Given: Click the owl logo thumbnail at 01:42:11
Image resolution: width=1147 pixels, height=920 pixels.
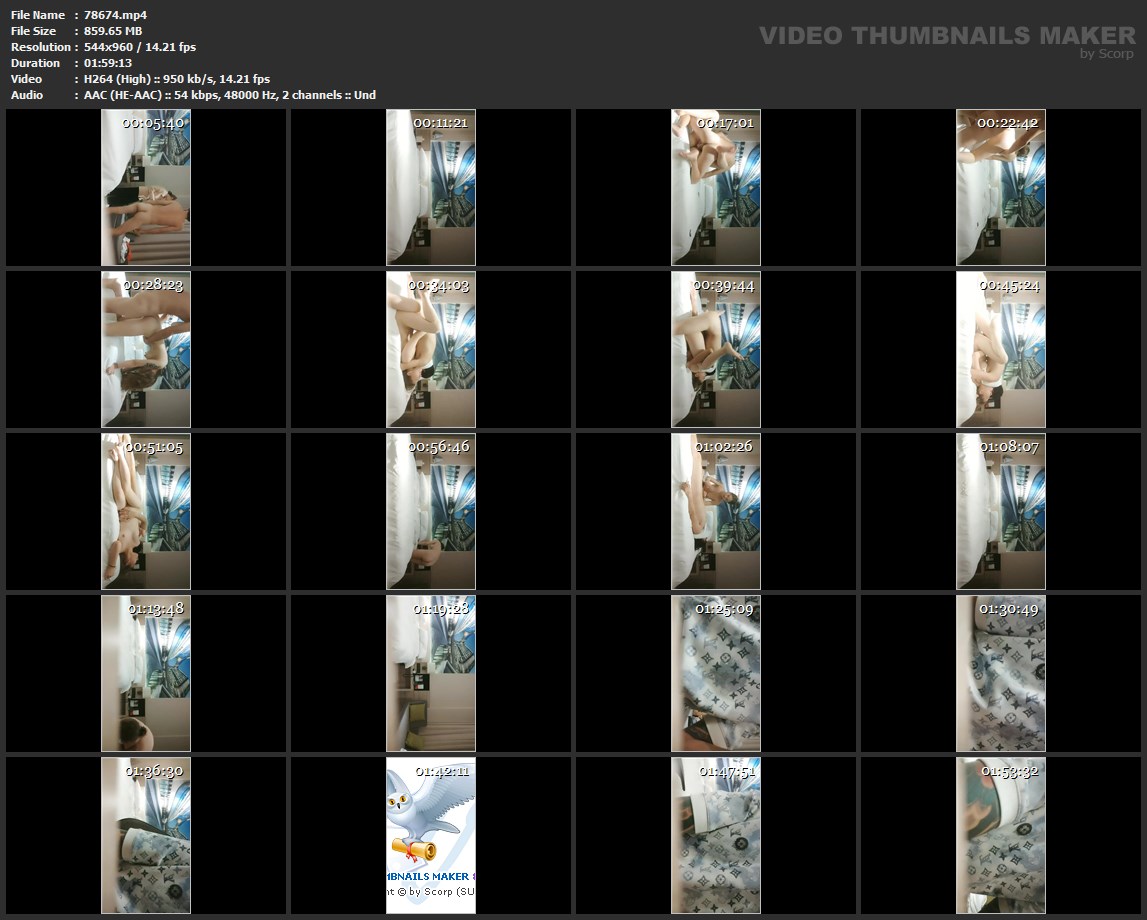Looking at the screenshot, I should pos(431,835).
